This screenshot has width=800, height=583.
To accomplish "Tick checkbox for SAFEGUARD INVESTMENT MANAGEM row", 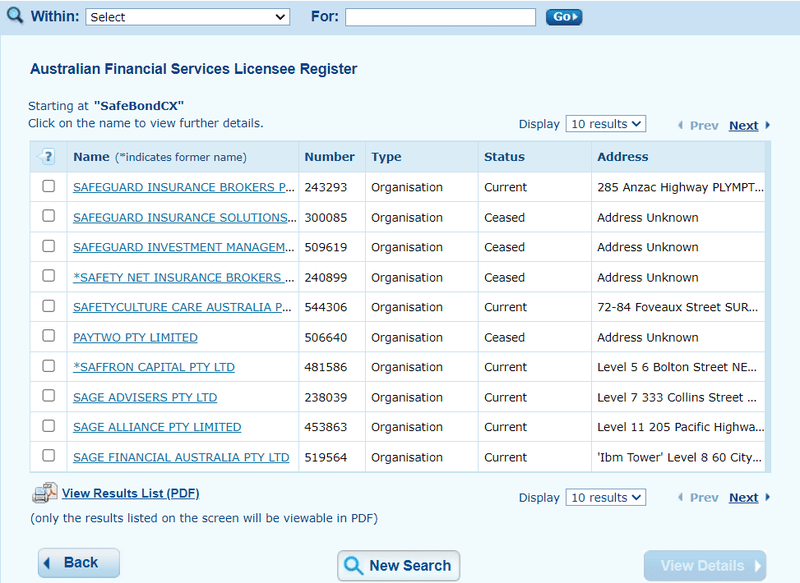I will pos(48,246).
